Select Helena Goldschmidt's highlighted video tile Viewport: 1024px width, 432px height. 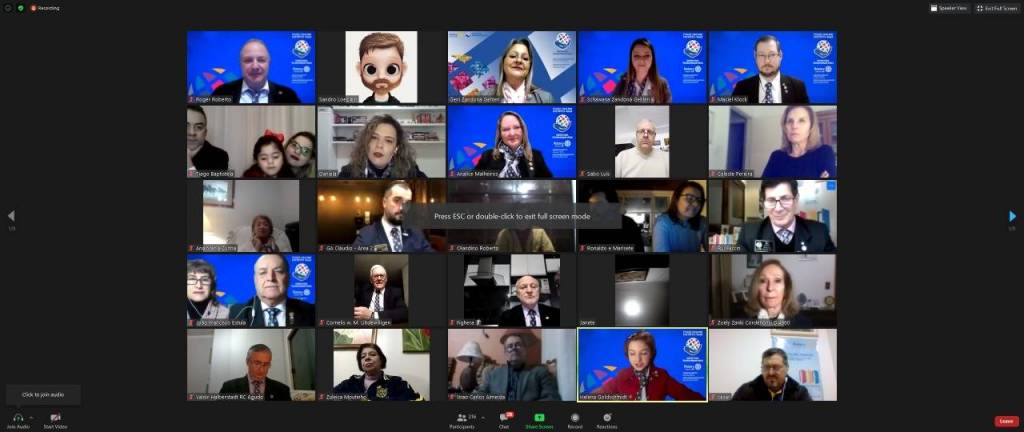tap(642, 365)
